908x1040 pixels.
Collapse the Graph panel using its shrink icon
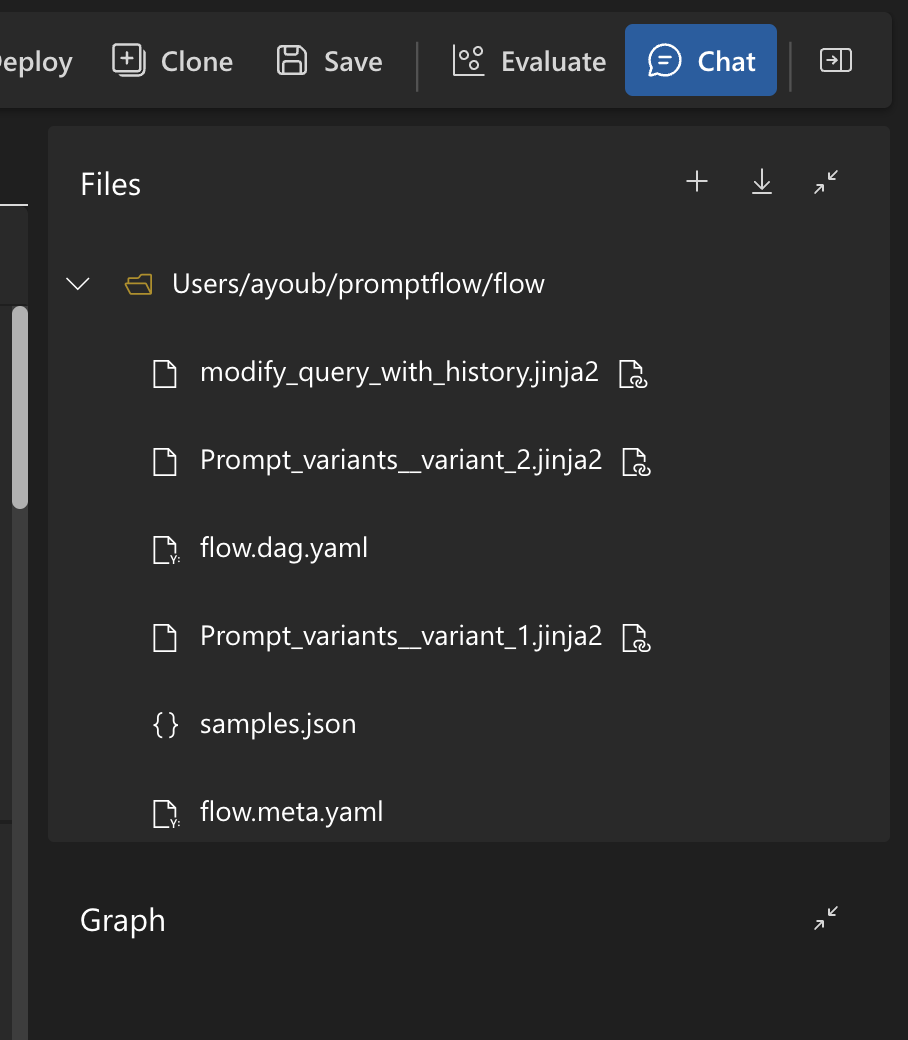(x=824, y=917)
